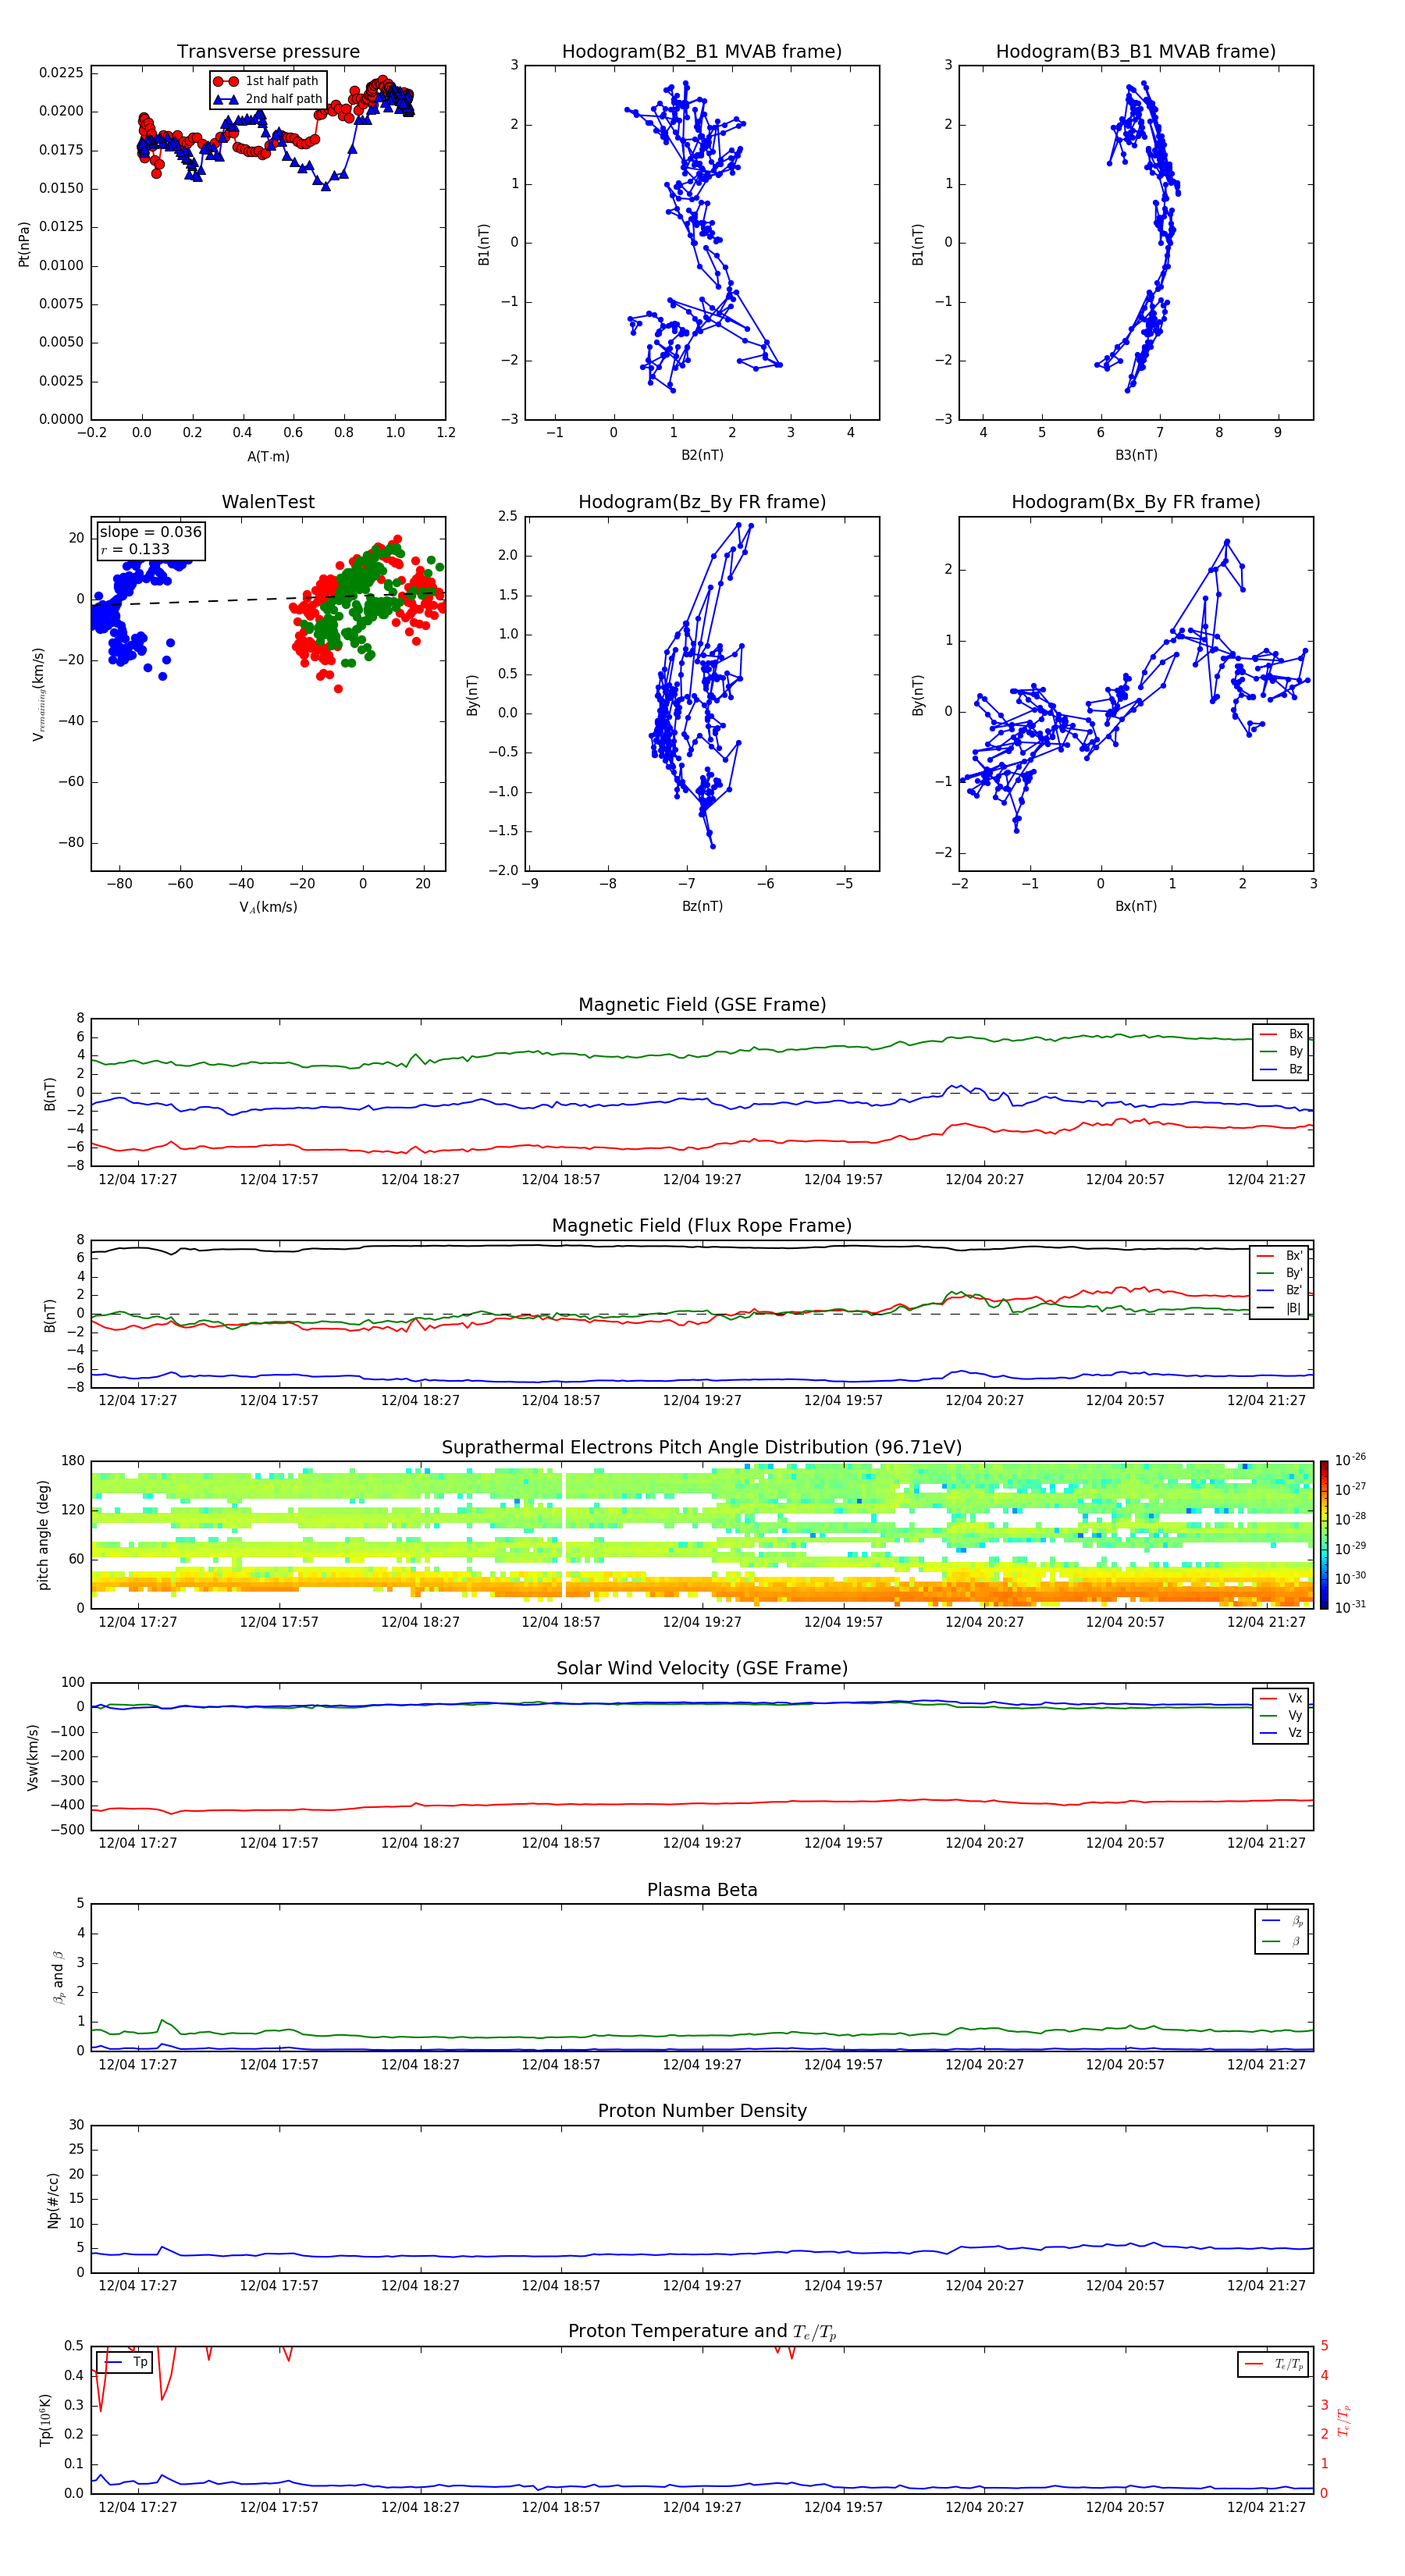
Task: Select the "A(T·m)" x-axis label
Action: point(268,456)
